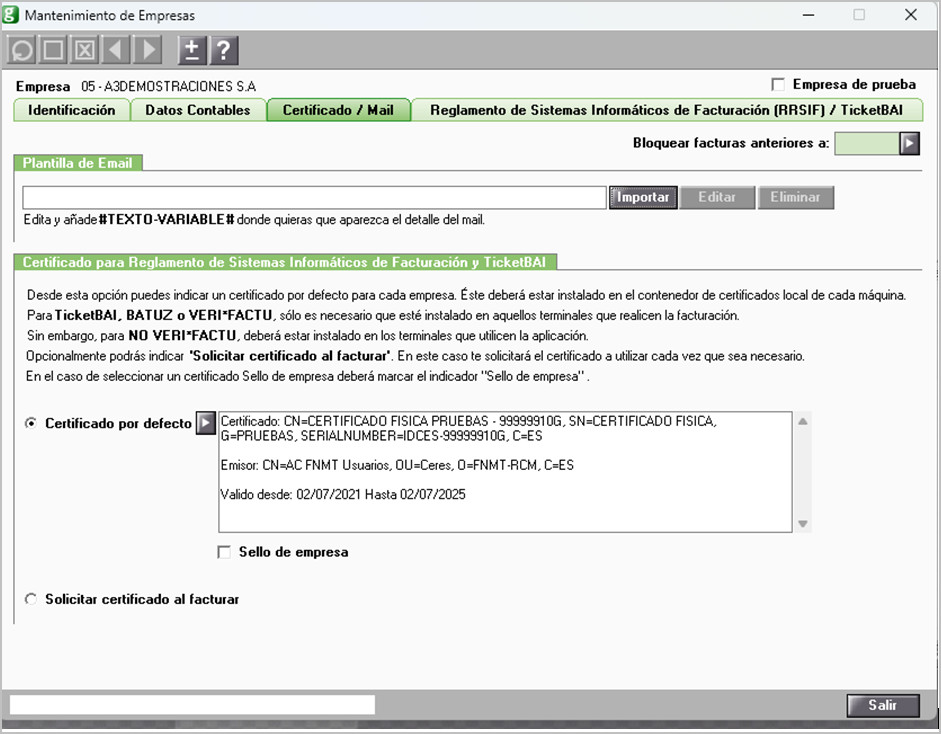The image size is (941, 734).
Task: Click the Eliminar button
Action: pos(795,197)
